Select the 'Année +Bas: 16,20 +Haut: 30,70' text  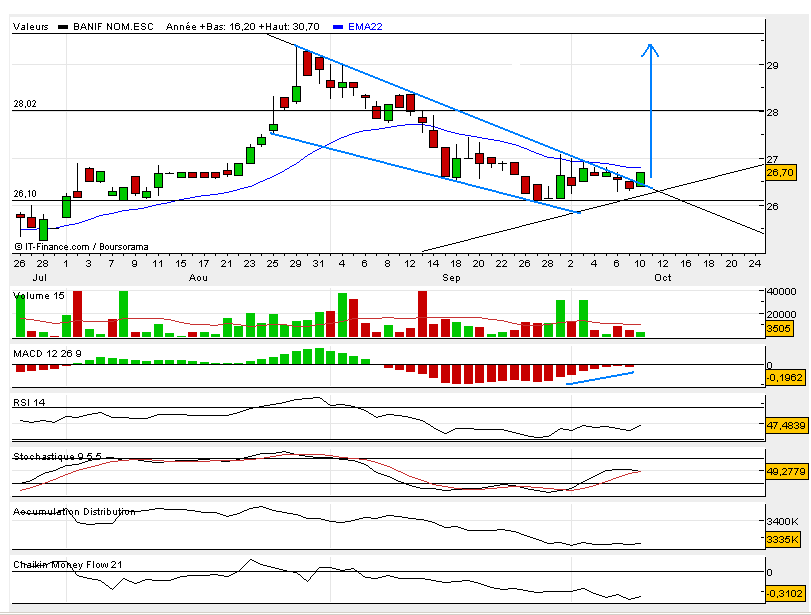point(243,26)
